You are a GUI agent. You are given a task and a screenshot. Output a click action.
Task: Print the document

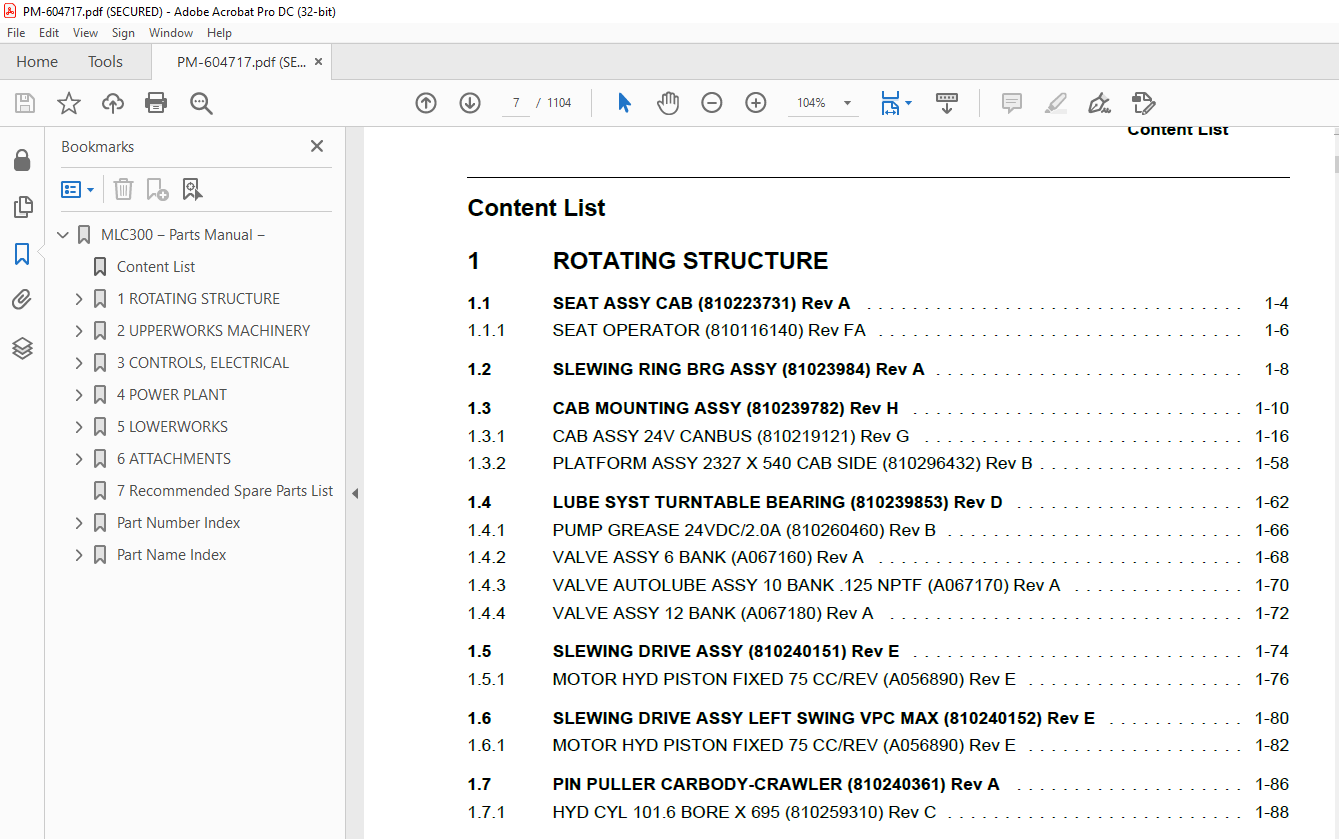(x=156, y=103)
